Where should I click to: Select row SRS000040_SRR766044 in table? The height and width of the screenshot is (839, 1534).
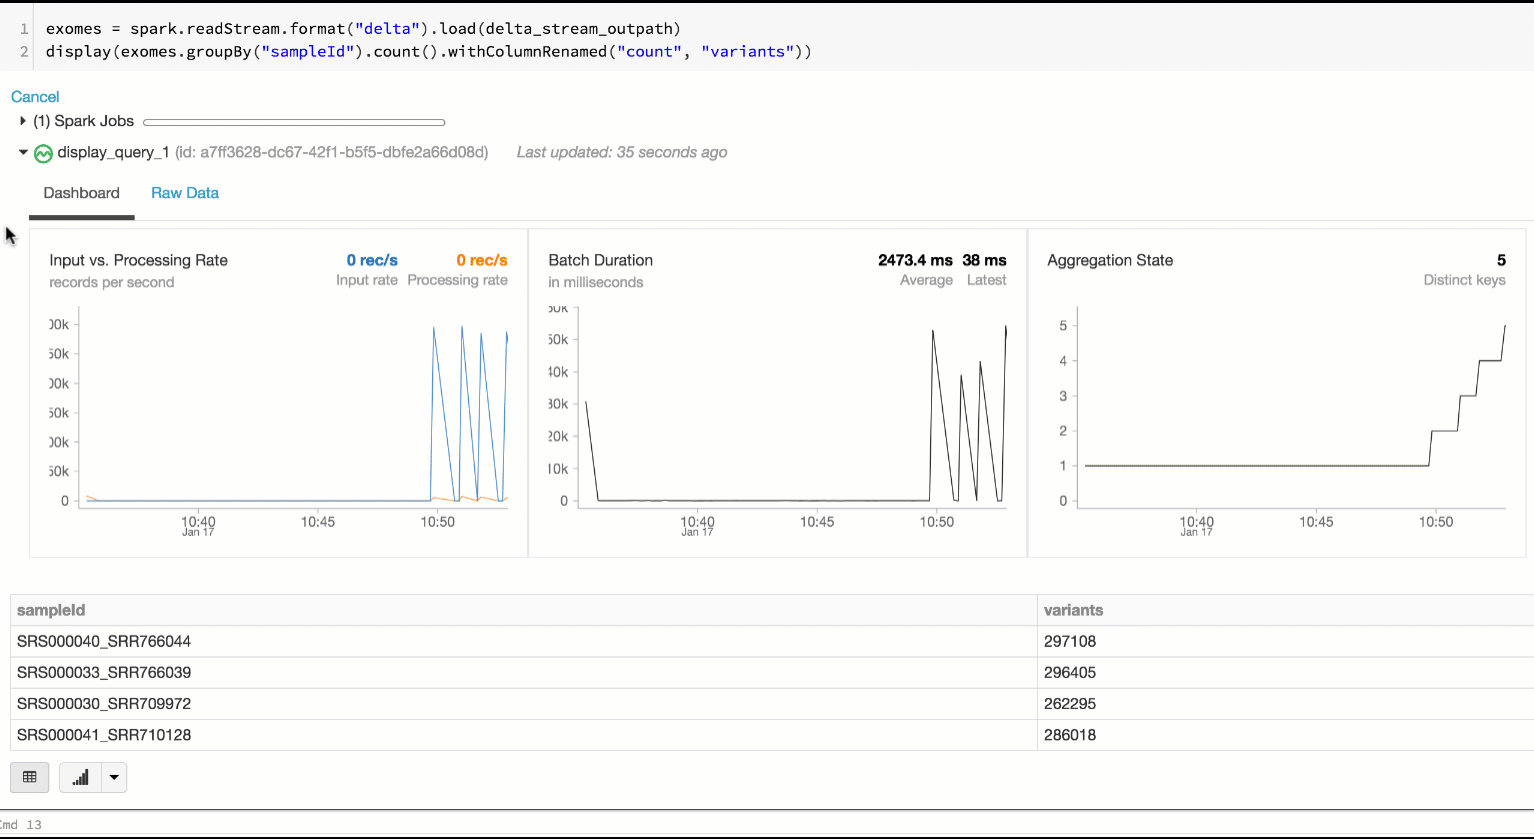click(x=104, y=641)
